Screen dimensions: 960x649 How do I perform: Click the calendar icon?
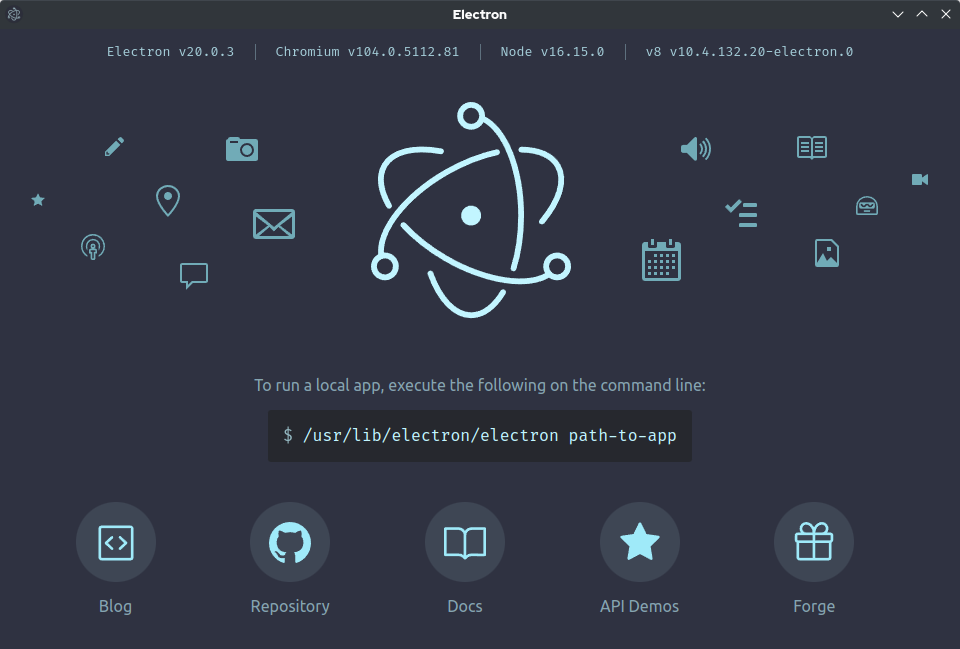pos(661,259)
